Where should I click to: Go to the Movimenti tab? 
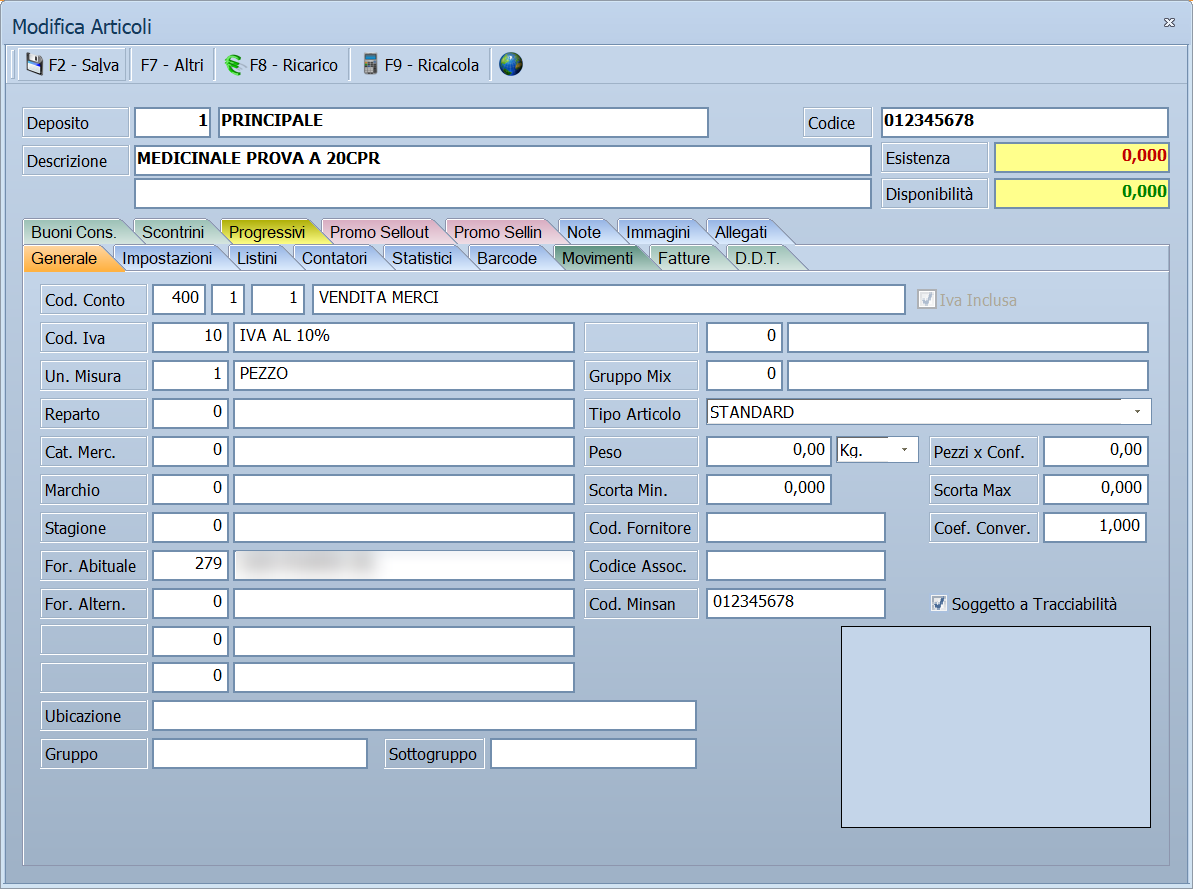(x=597, y=258)
